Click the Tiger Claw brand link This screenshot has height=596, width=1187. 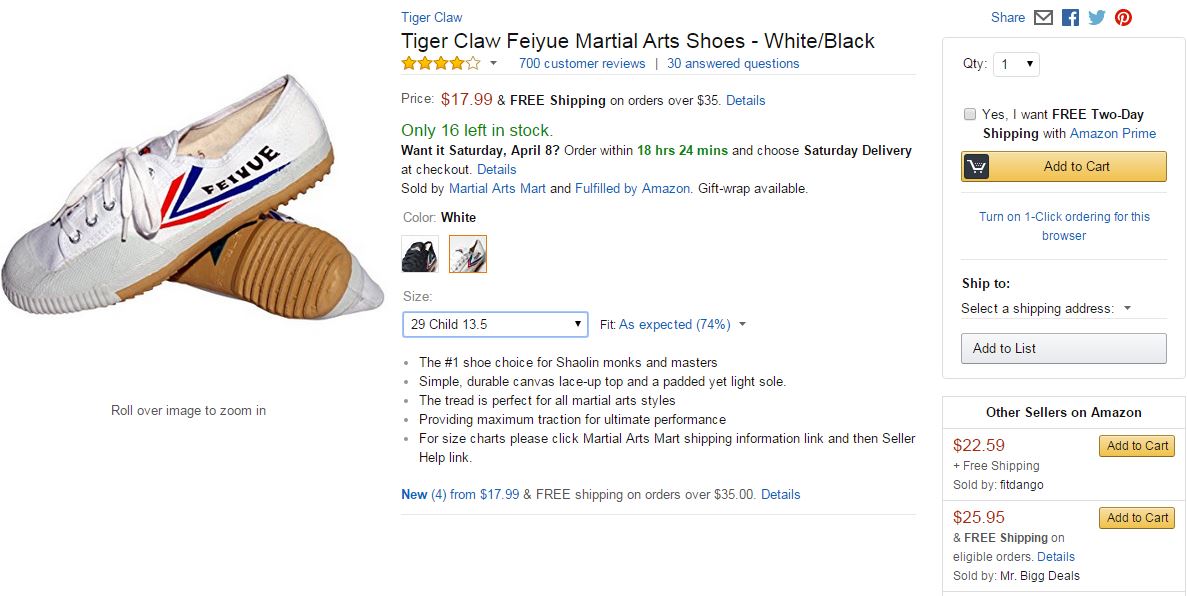(431, 17)
